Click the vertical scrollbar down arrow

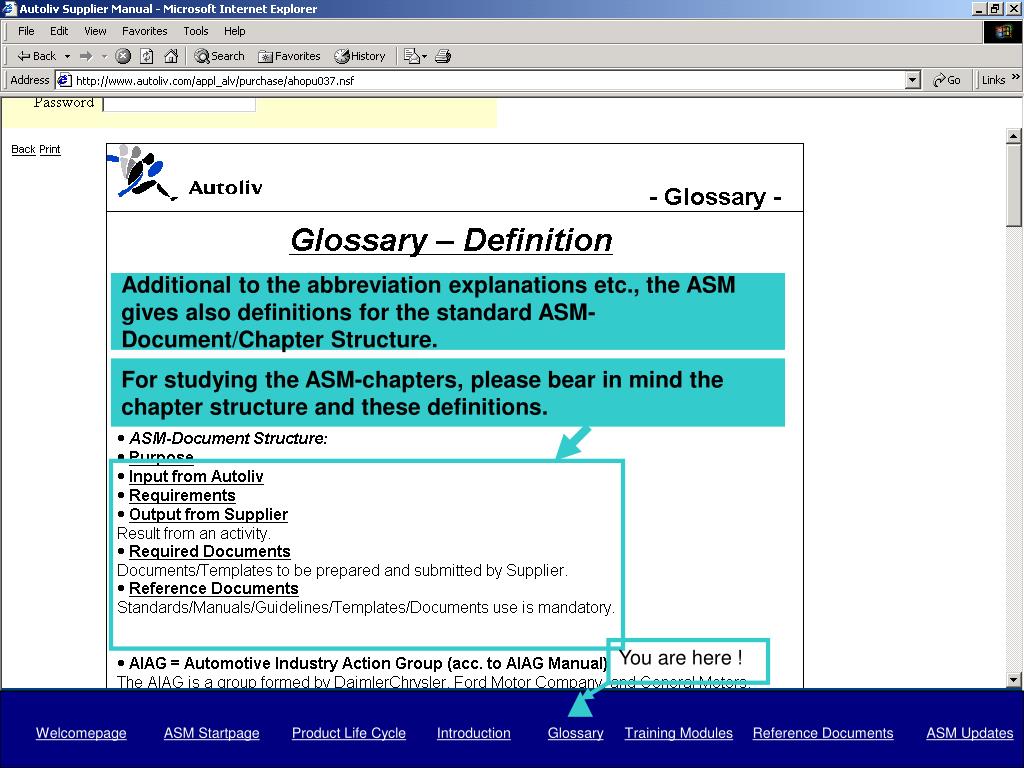[x=1014, y=680]
